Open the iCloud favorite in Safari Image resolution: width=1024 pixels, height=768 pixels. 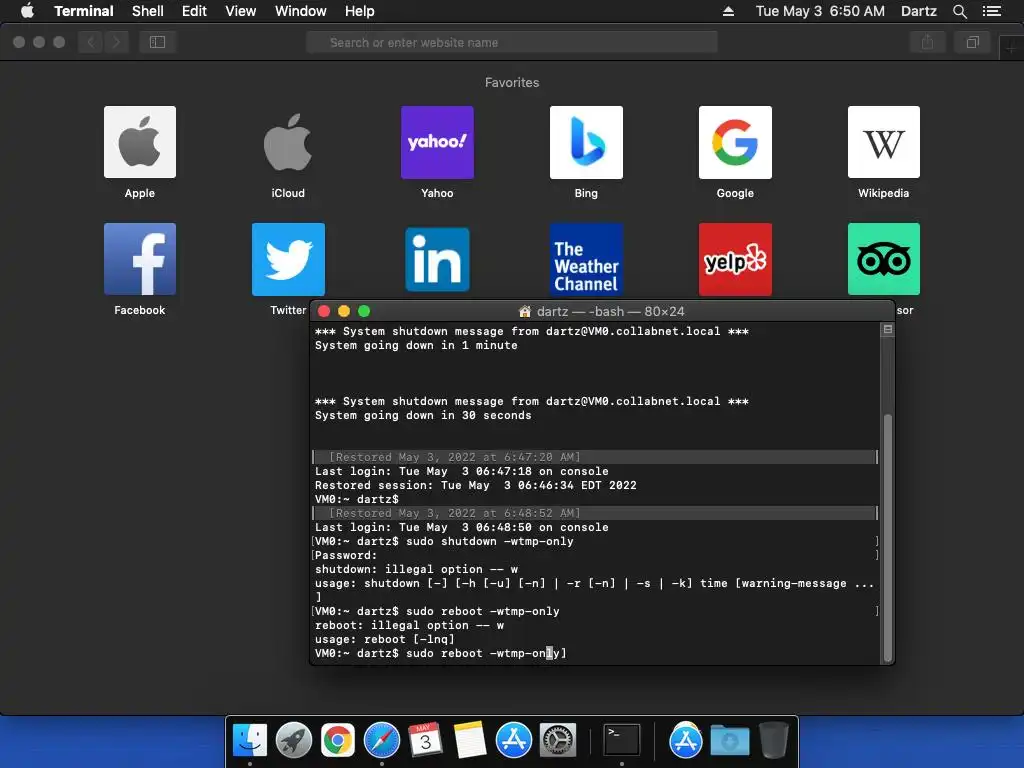pos(288,142)
